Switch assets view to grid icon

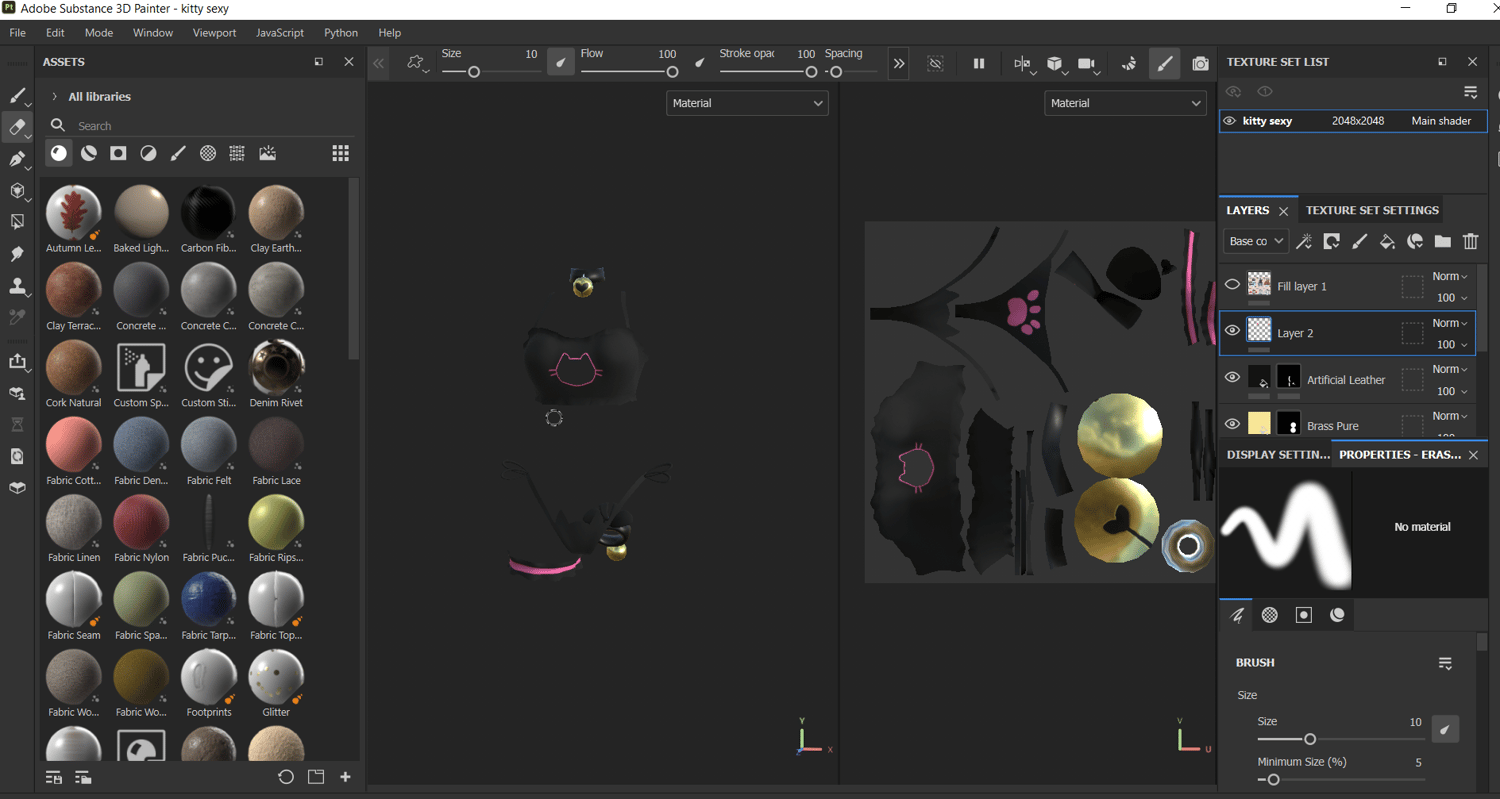(340, 153)
